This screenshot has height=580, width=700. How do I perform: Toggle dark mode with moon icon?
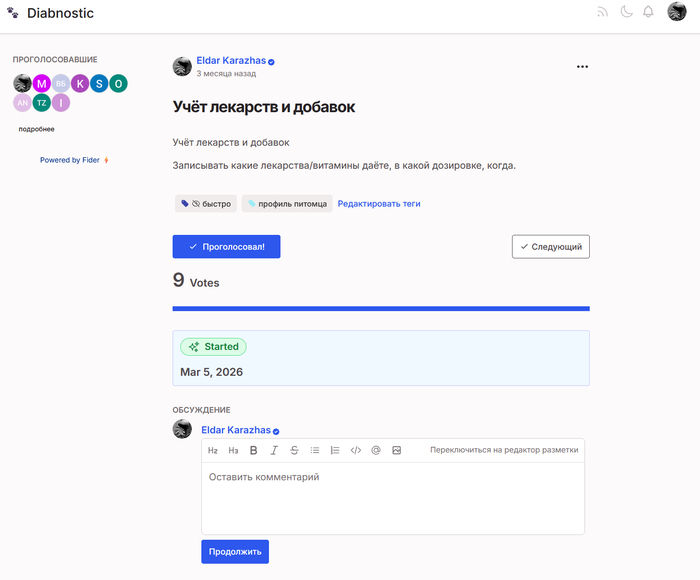(626, 12)
